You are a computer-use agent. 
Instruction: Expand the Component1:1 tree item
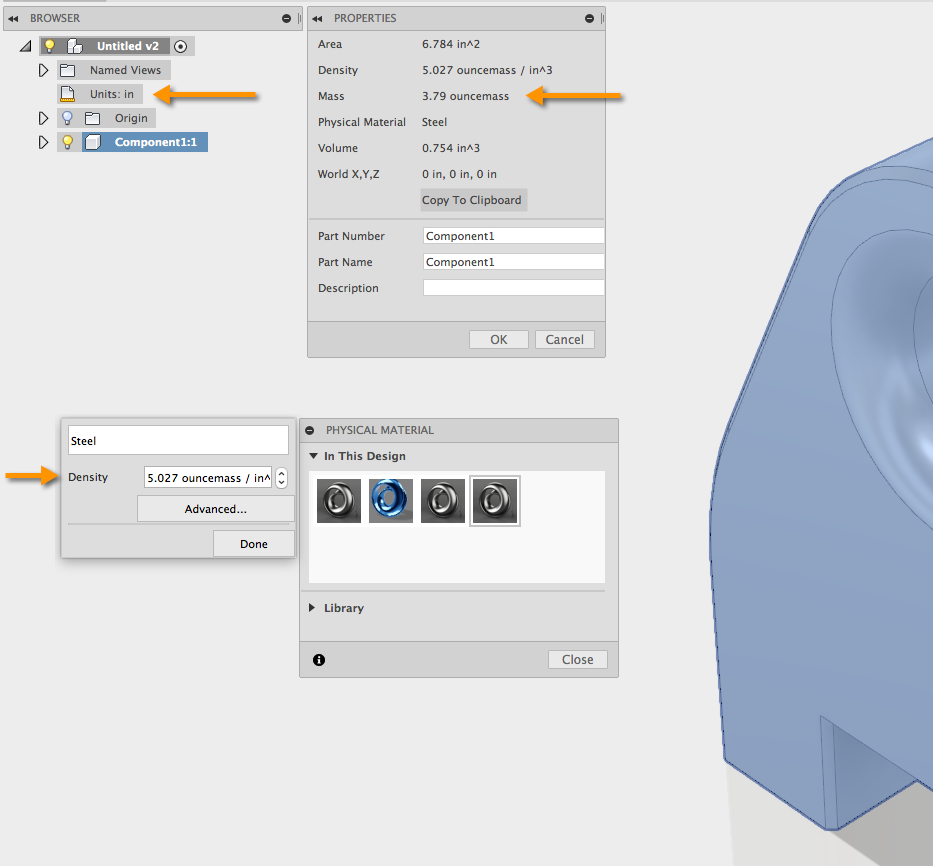(x=41, y=141)
